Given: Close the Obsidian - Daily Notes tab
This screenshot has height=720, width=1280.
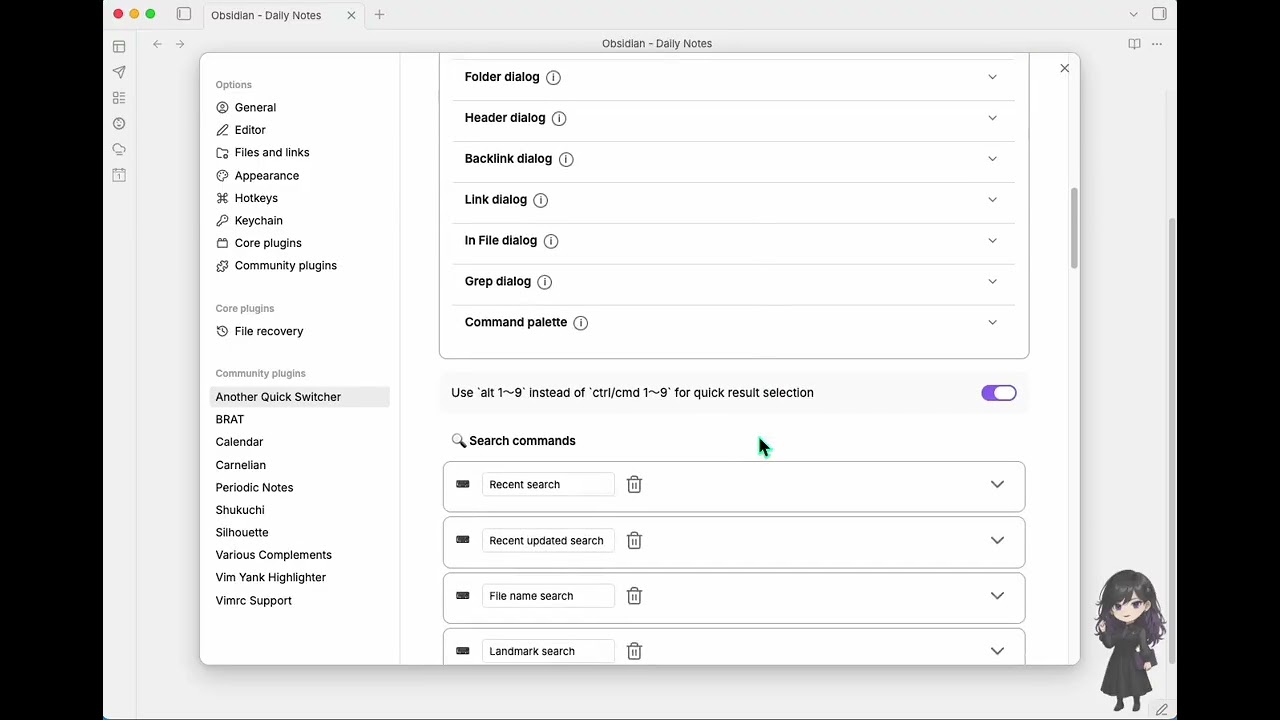Looking at the screenshot, I should [351, 15].
